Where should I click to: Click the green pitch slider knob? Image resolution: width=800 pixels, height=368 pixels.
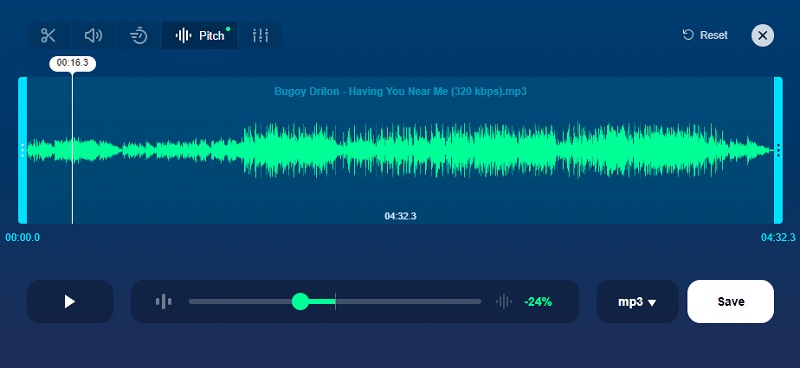tap(301, 301)
